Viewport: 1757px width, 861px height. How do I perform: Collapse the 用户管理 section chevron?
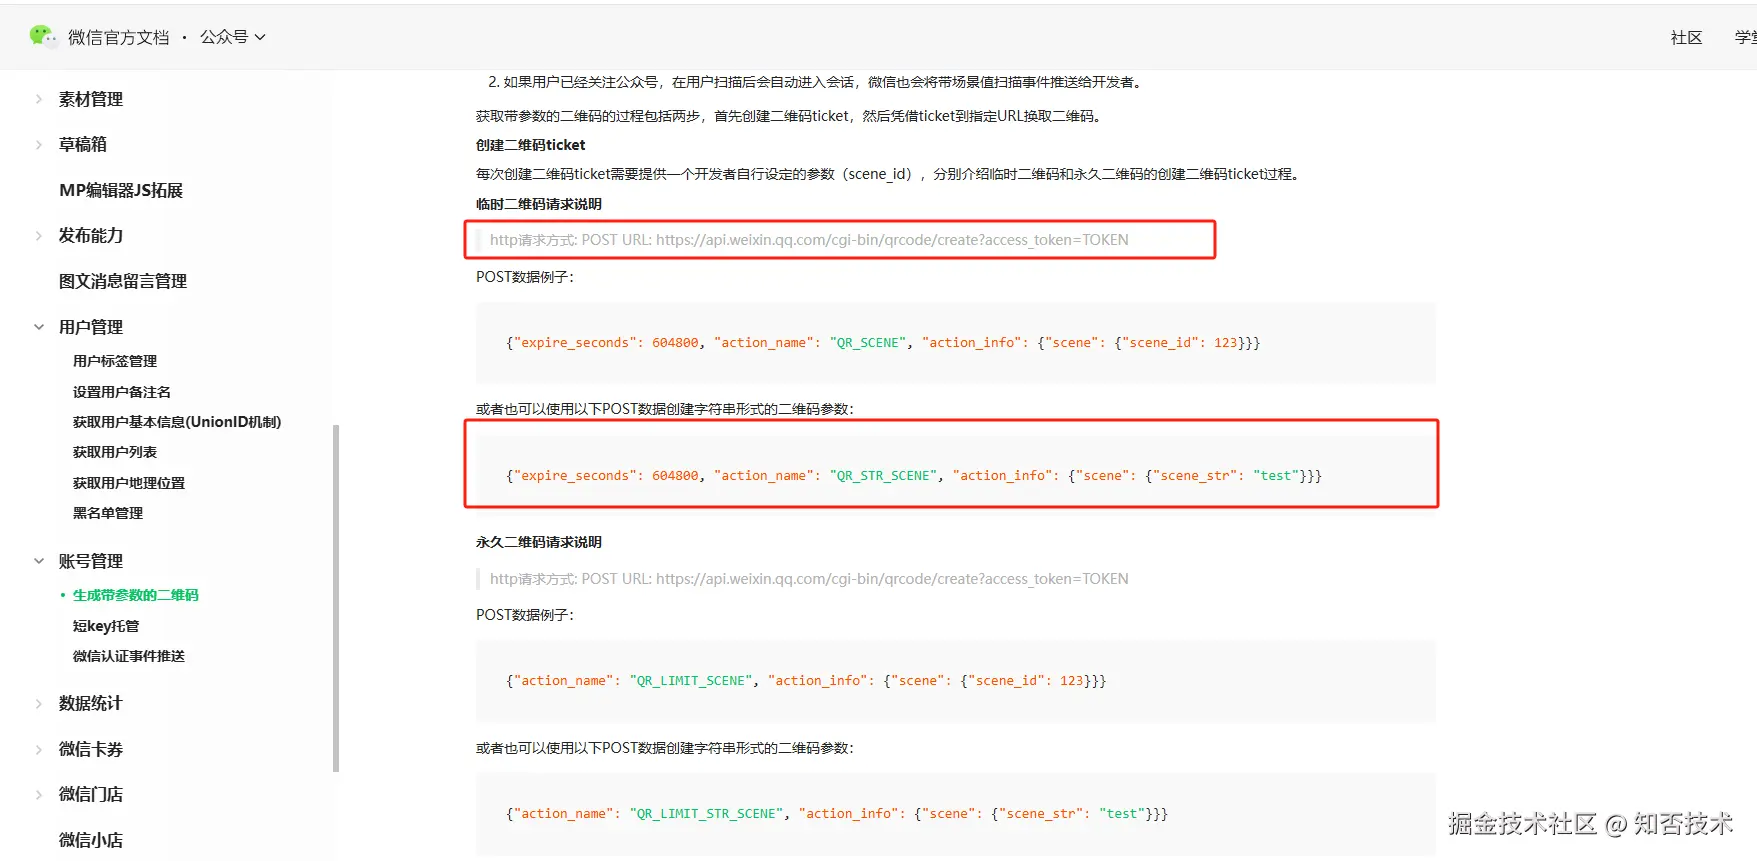[x=39, y=327]
